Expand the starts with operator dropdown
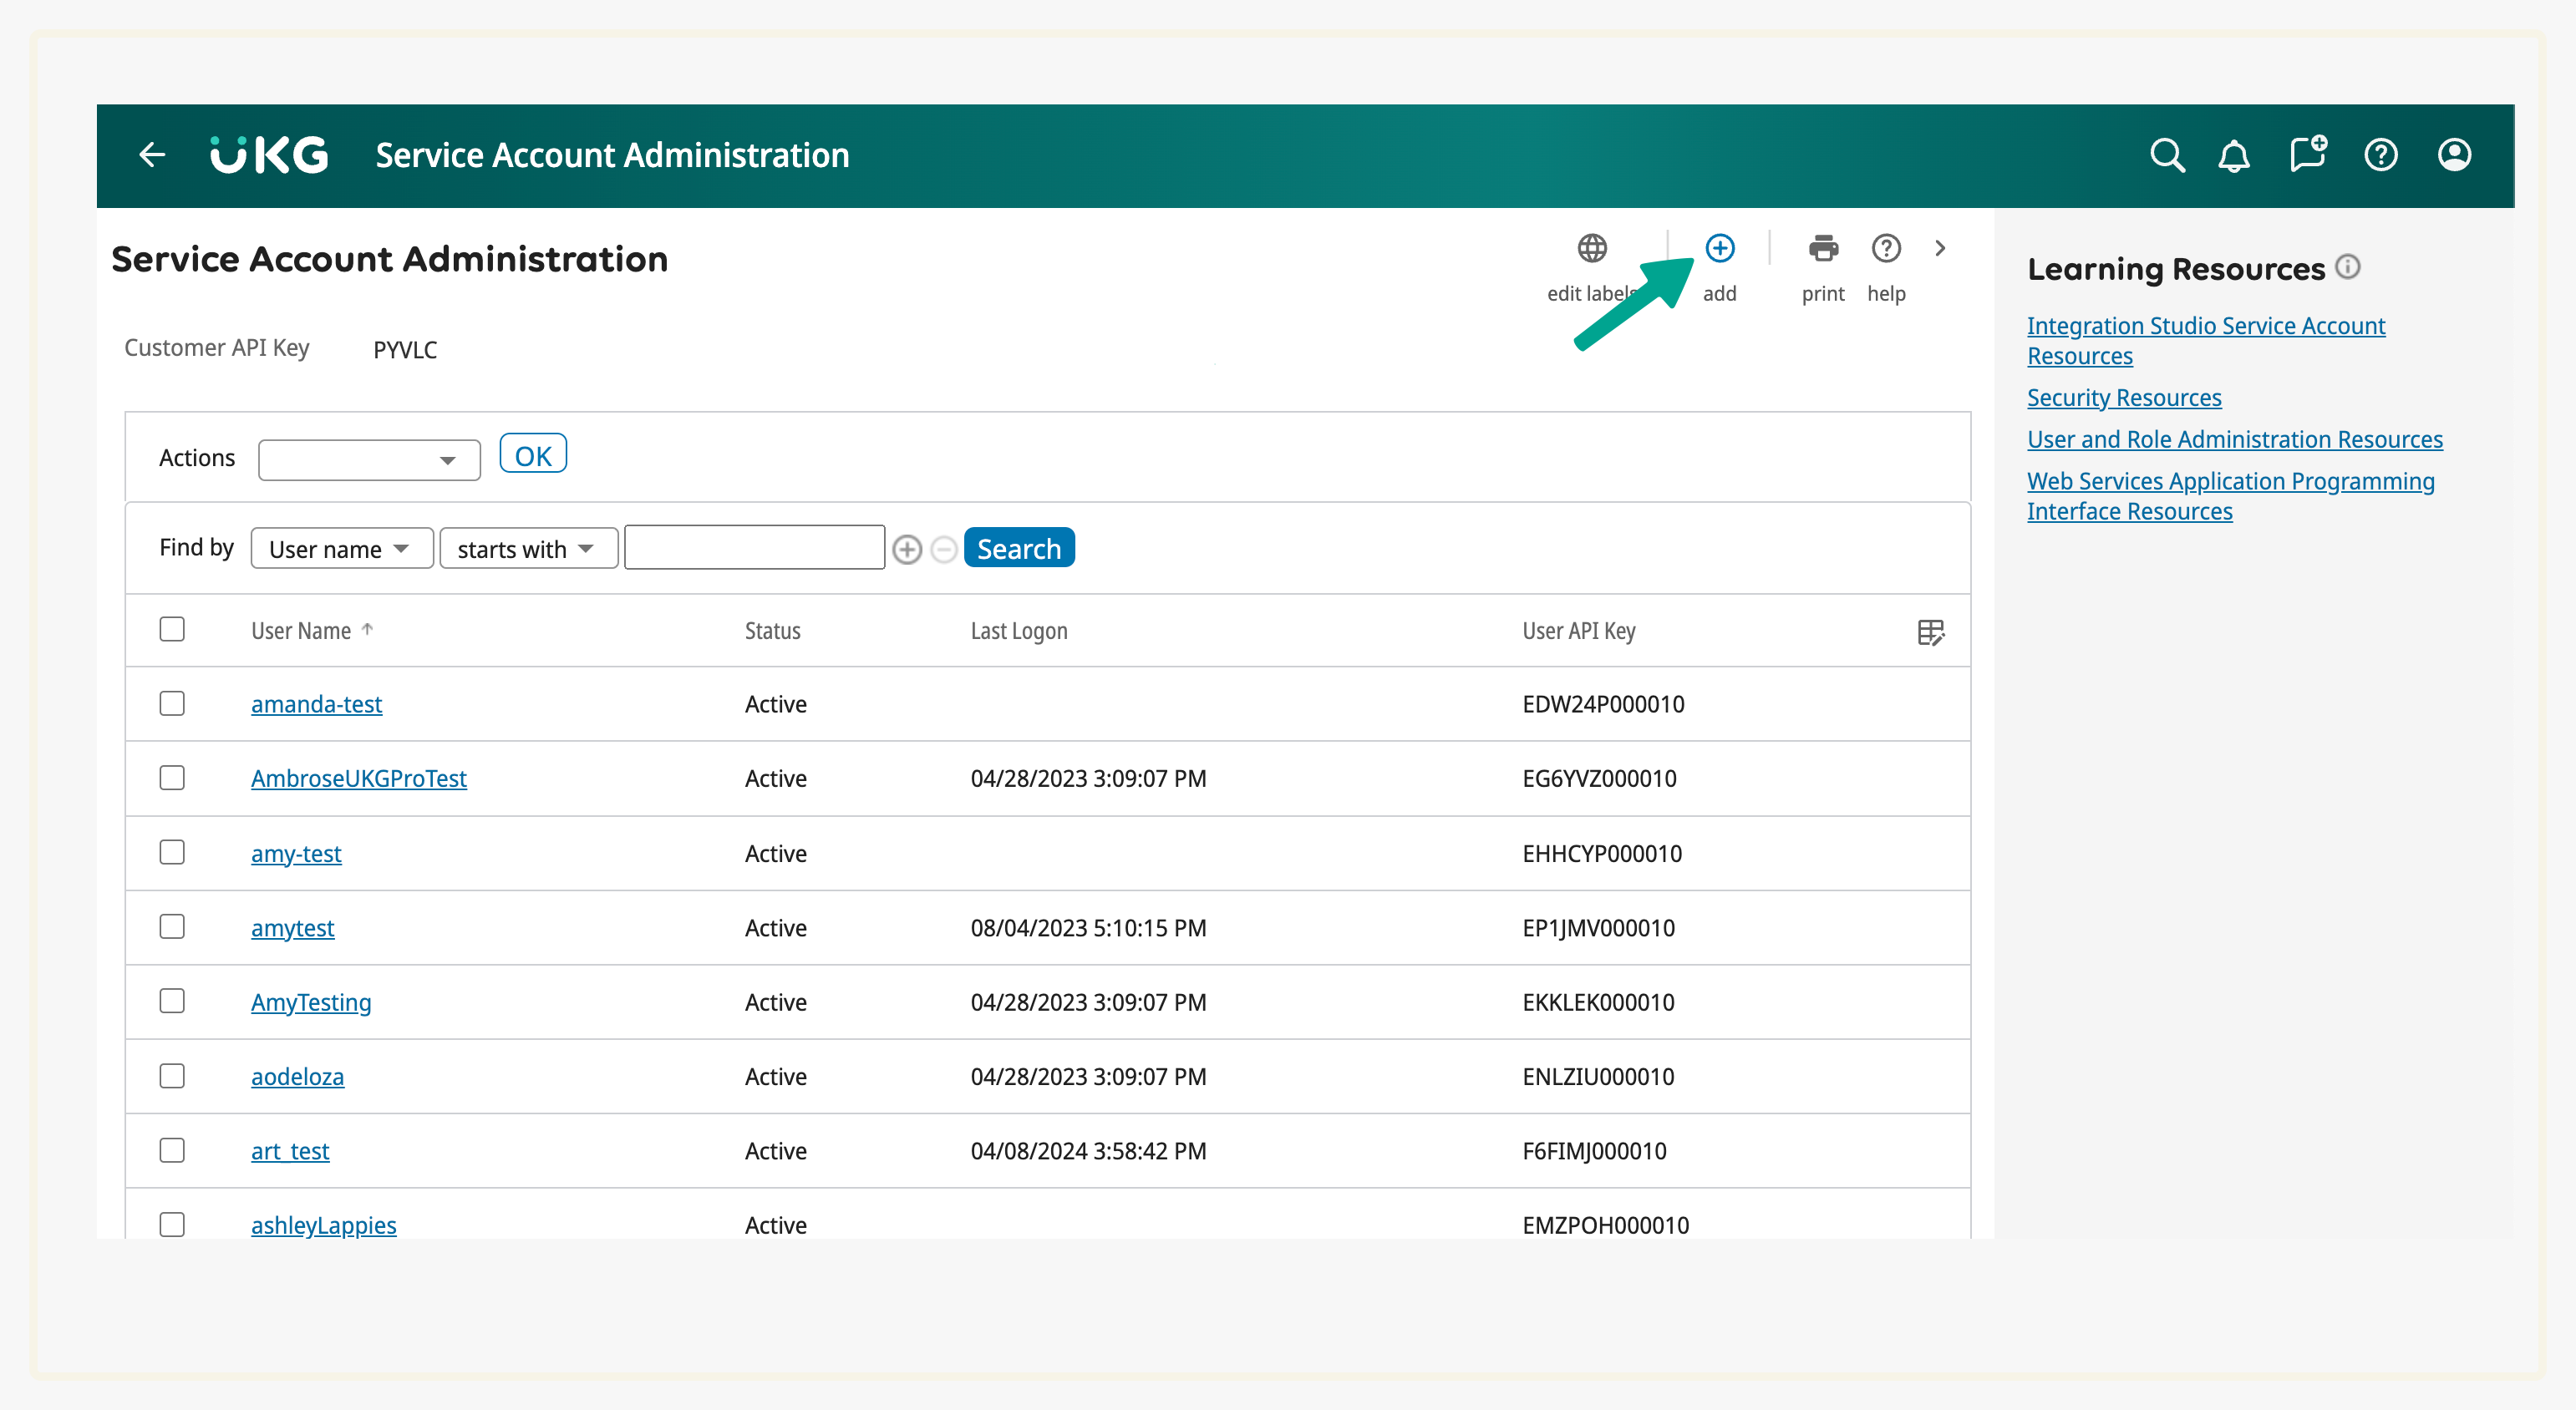 [527, 549]
